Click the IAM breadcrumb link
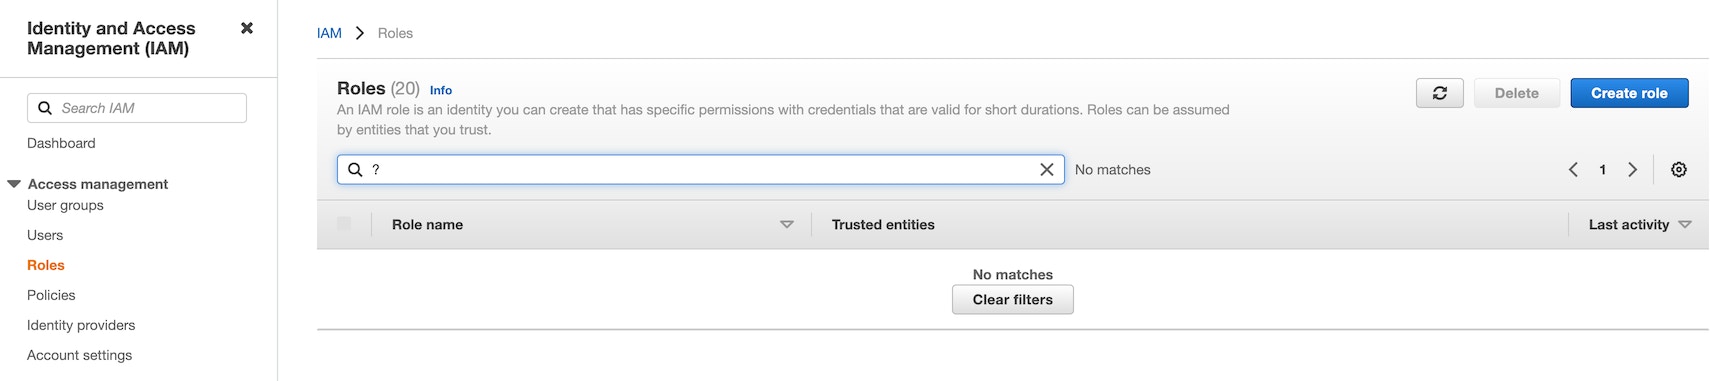 (329, 33)
